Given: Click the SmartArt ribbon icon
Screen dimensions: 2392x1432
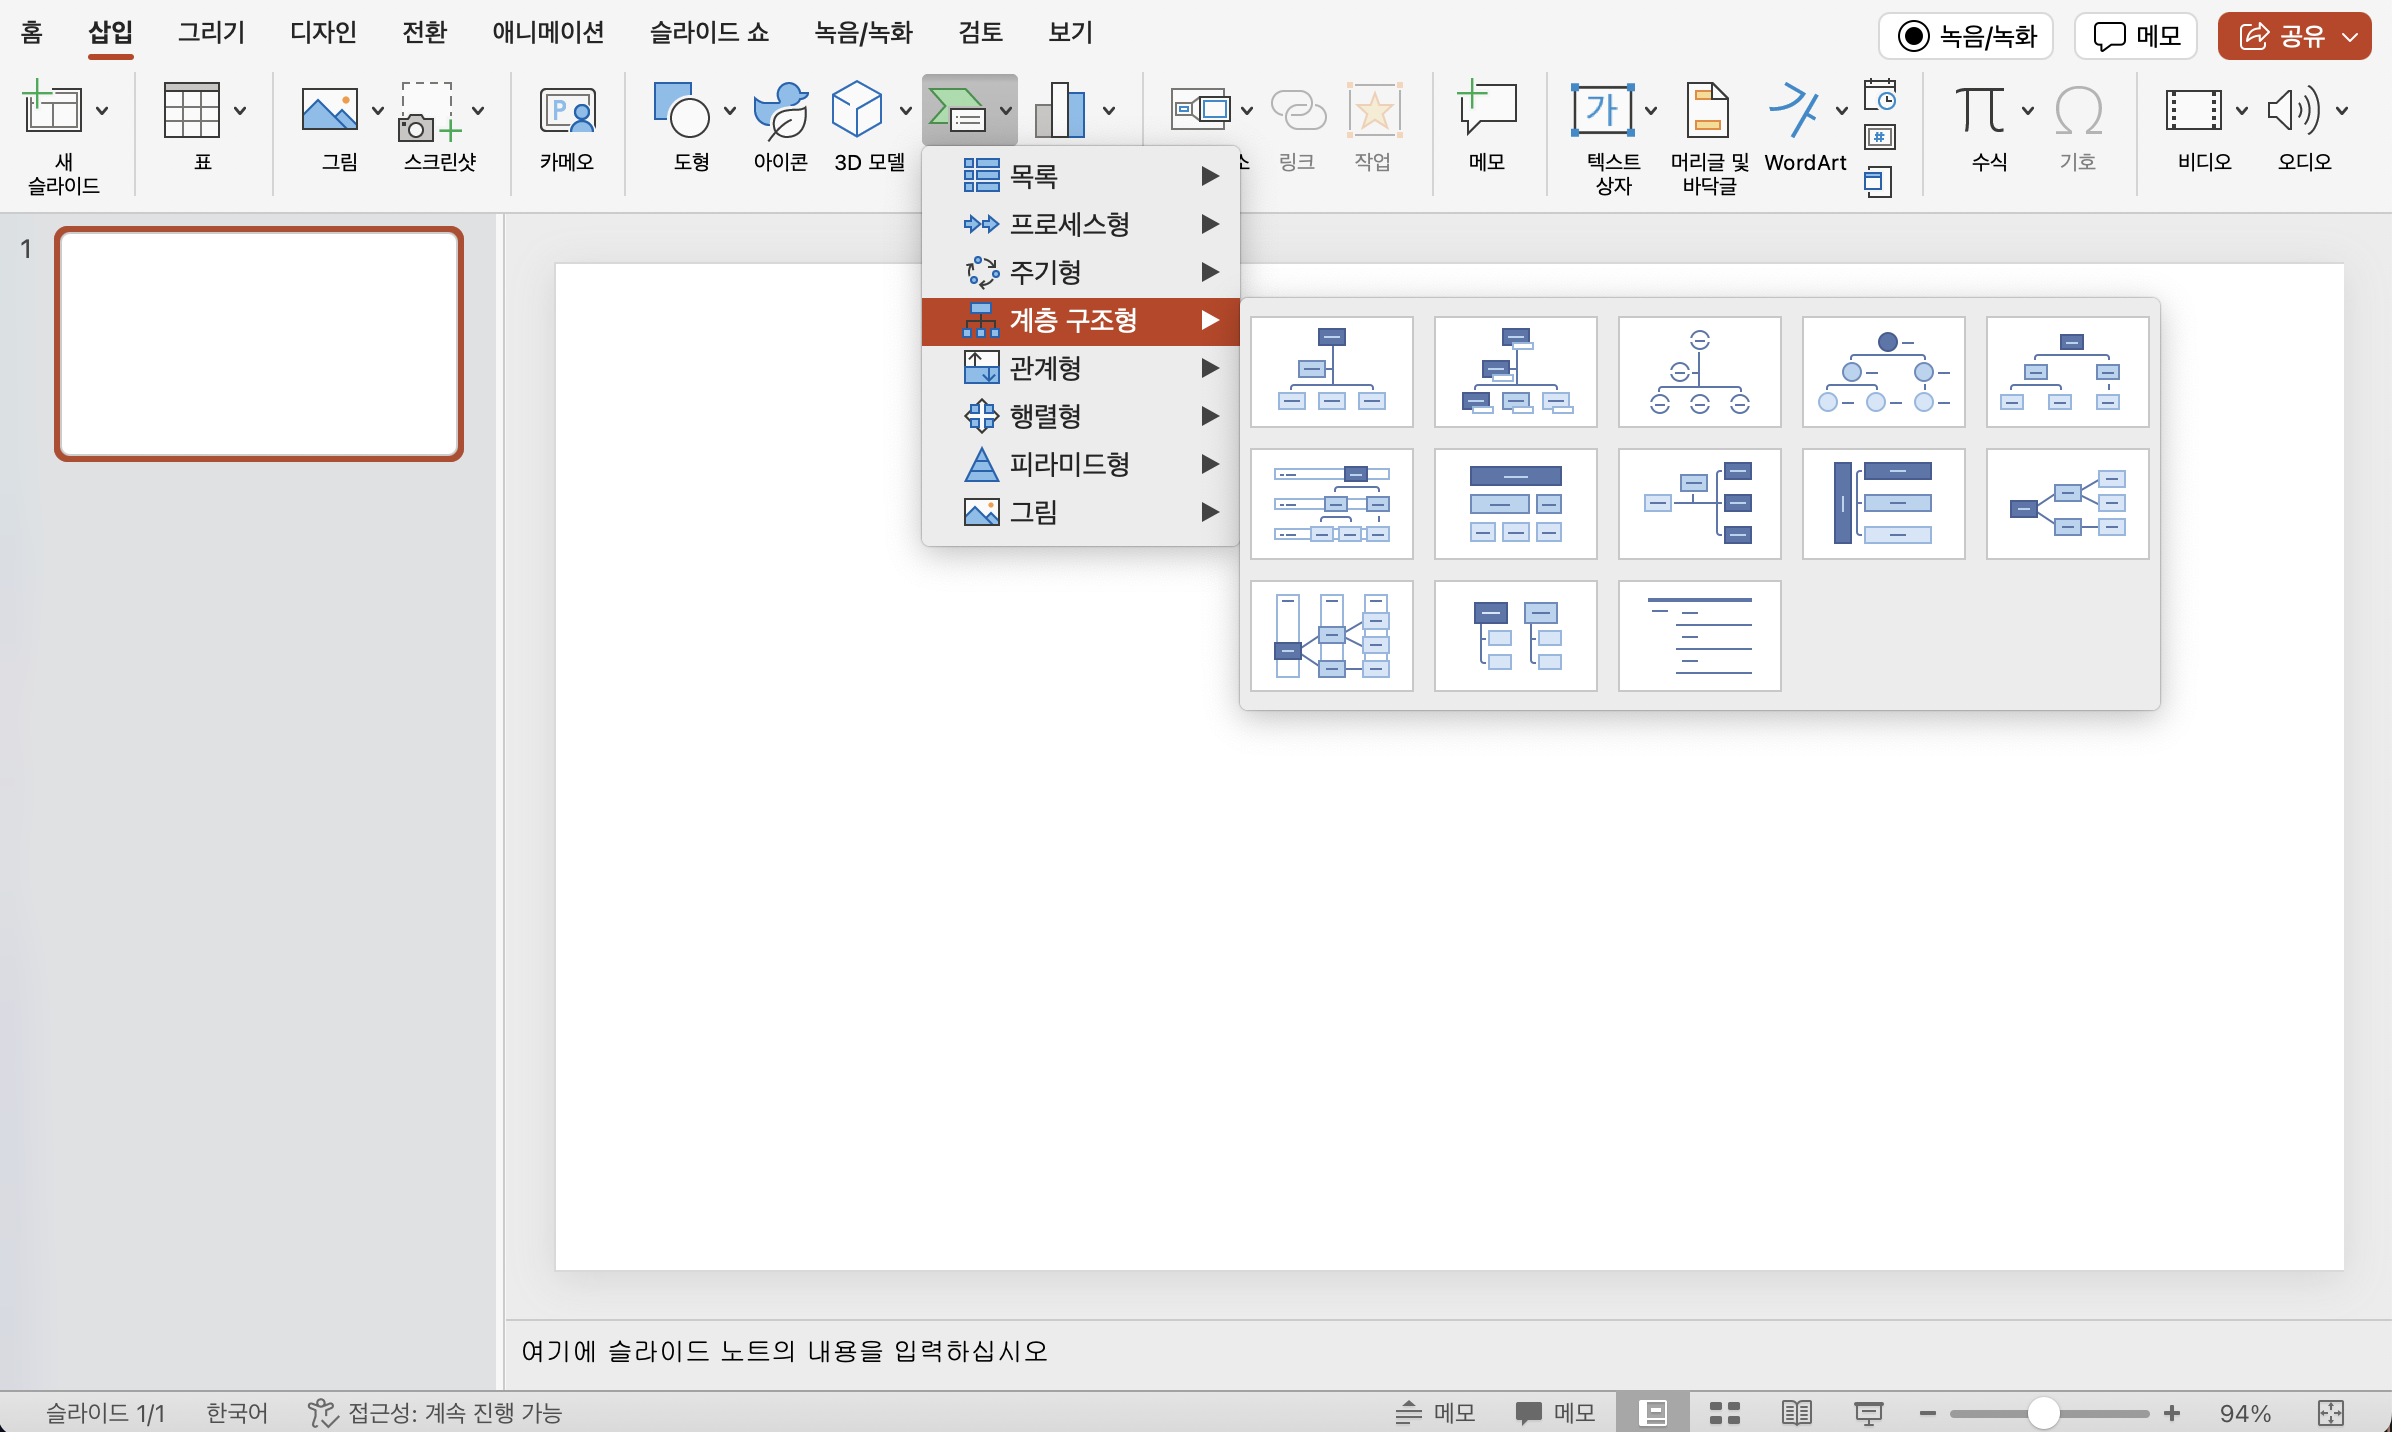Looking at the screenshot, I should point(956,110).
